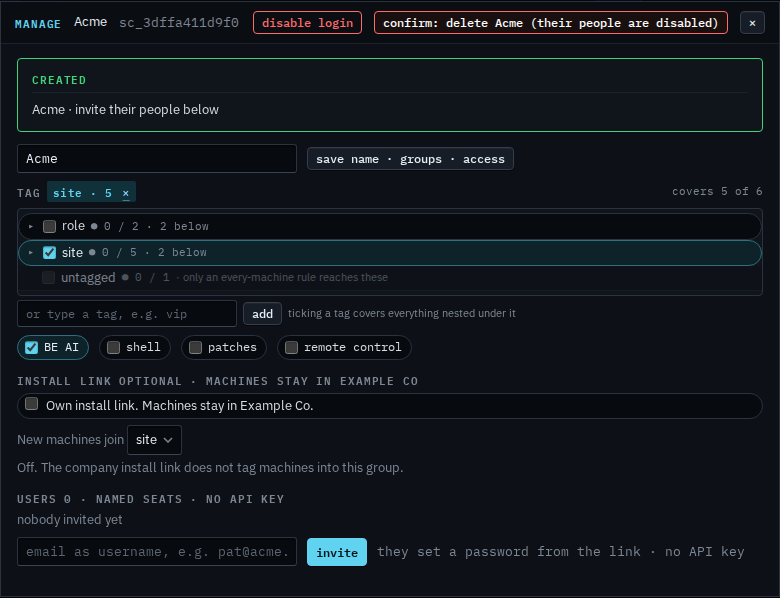Screen dimensions: 780x598
Task: Close the Manage Acme dialog
Action: [x=752, y=23]
